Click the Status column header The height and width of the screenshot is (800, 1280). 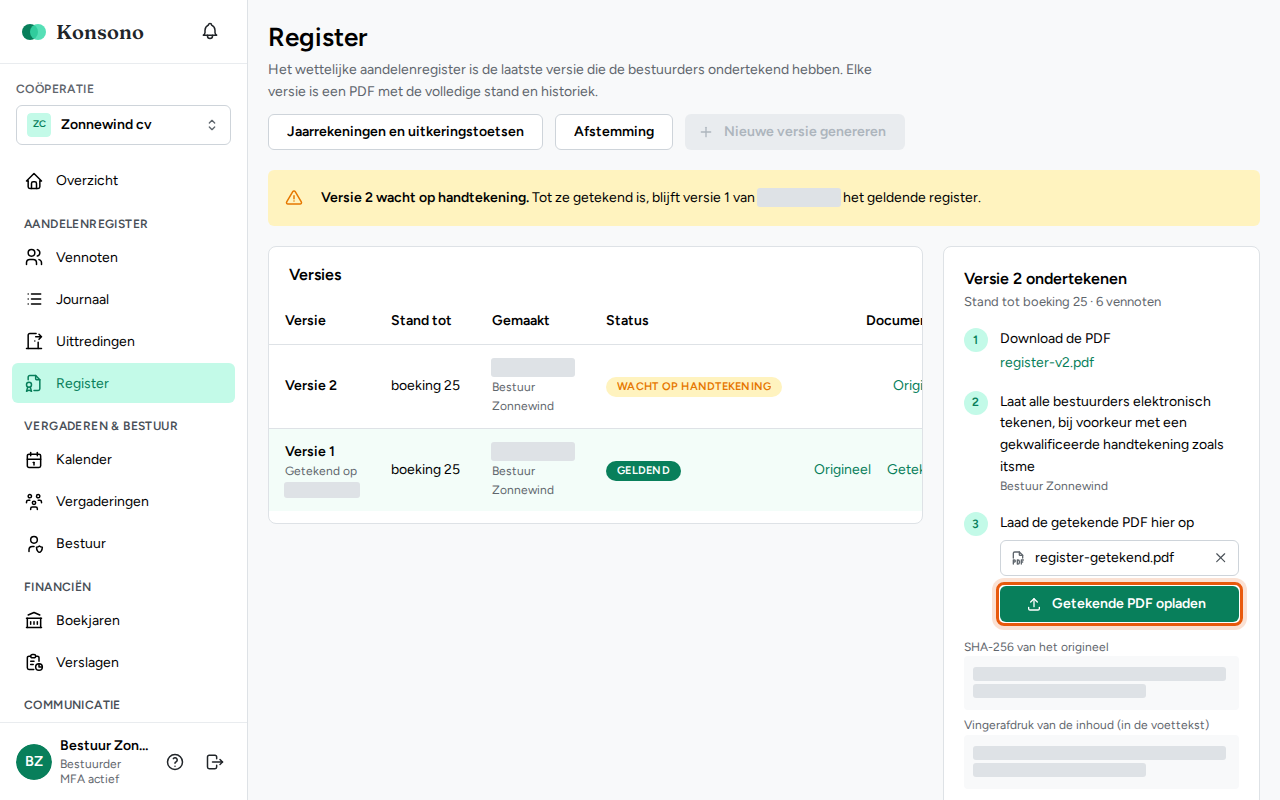click(x=627, y=321)
